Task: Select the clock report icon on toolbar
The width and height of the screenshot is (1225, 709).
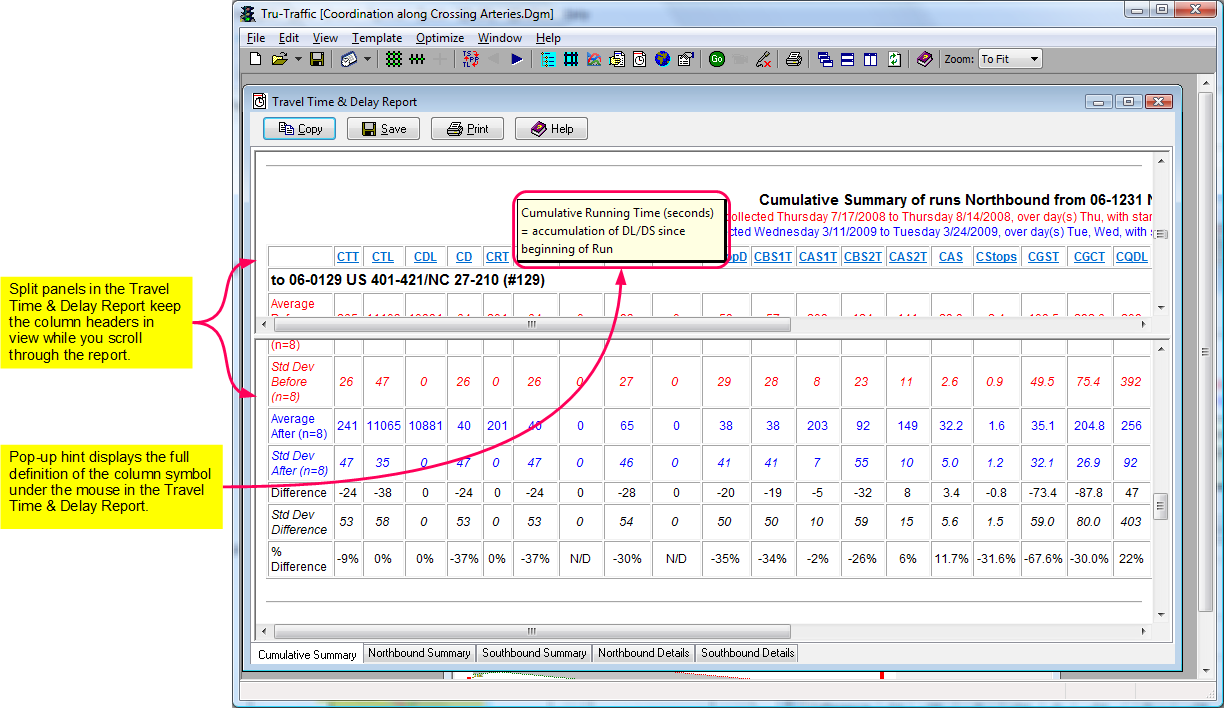Action: click(640, 59)
